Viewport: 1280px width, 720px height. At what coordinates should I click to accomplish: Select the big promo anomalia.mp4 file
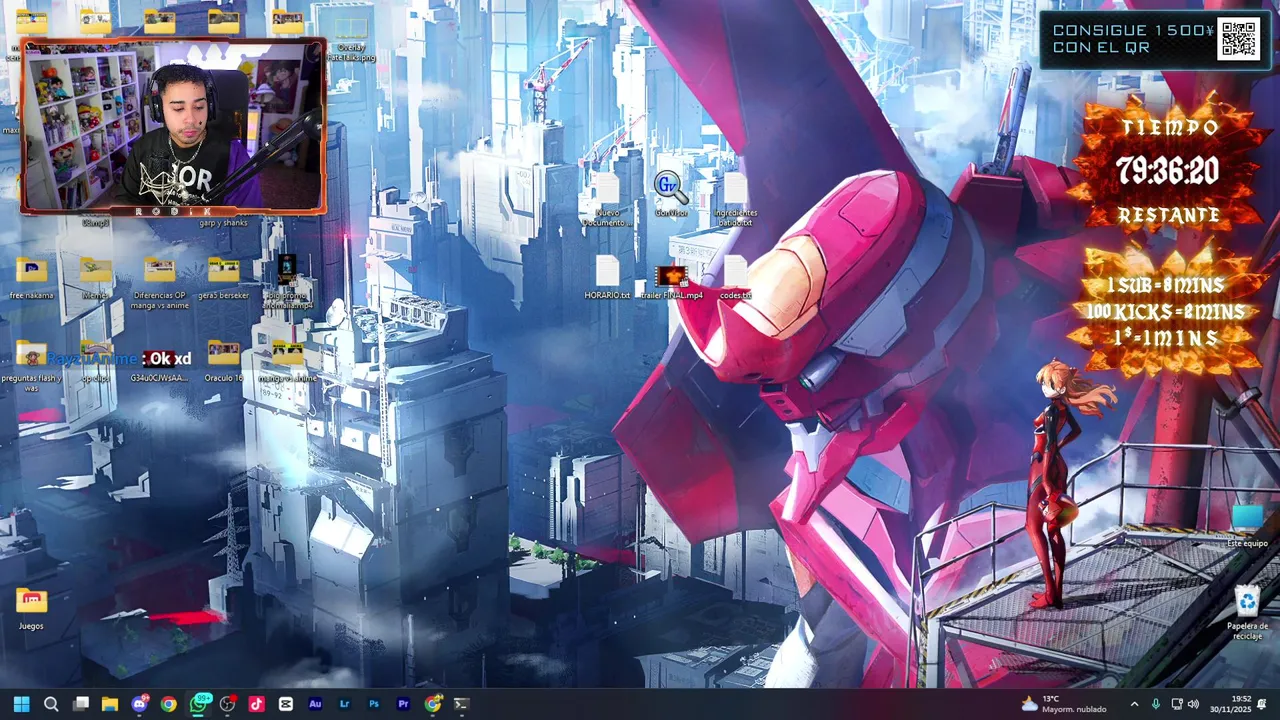pyautogui.click(x=287, y=282)
